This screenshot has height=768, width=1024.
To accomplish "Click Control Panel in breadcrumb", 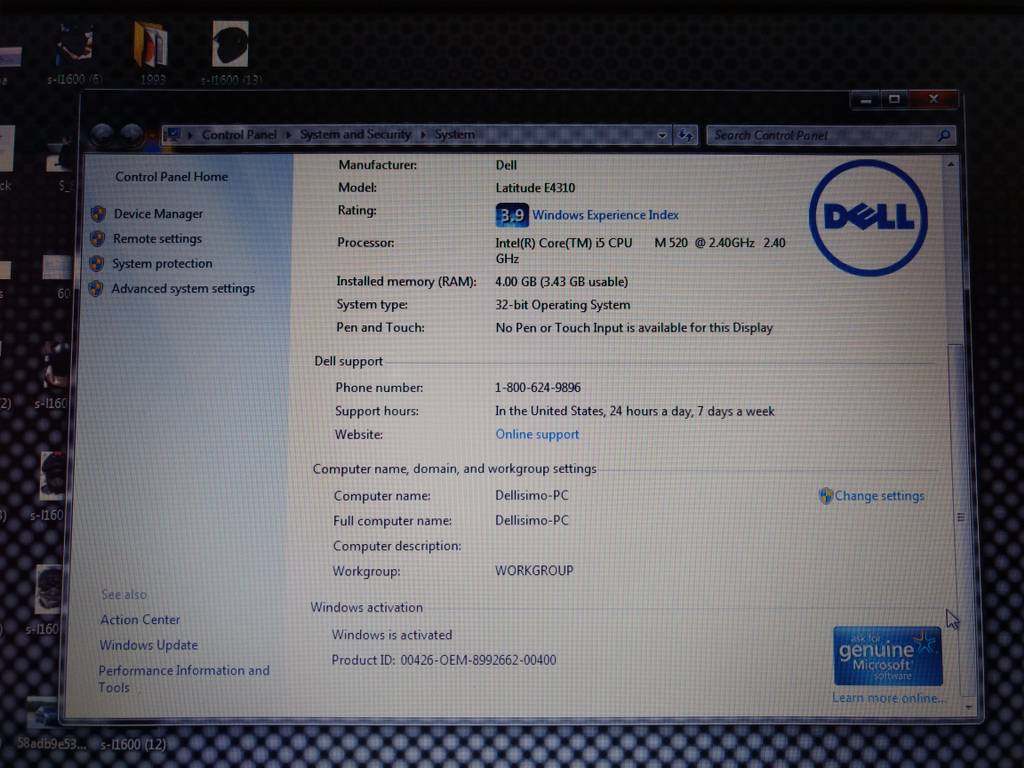I will (239, 135).
